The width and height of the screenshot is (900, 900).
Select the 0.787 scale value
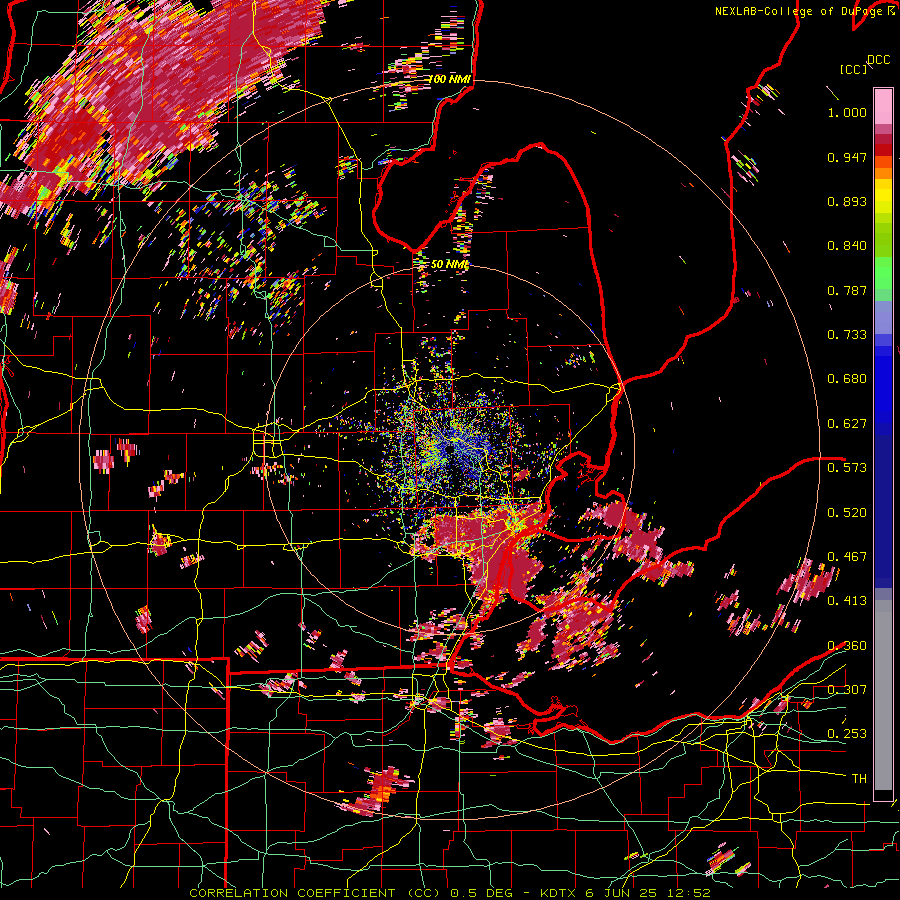847,290
